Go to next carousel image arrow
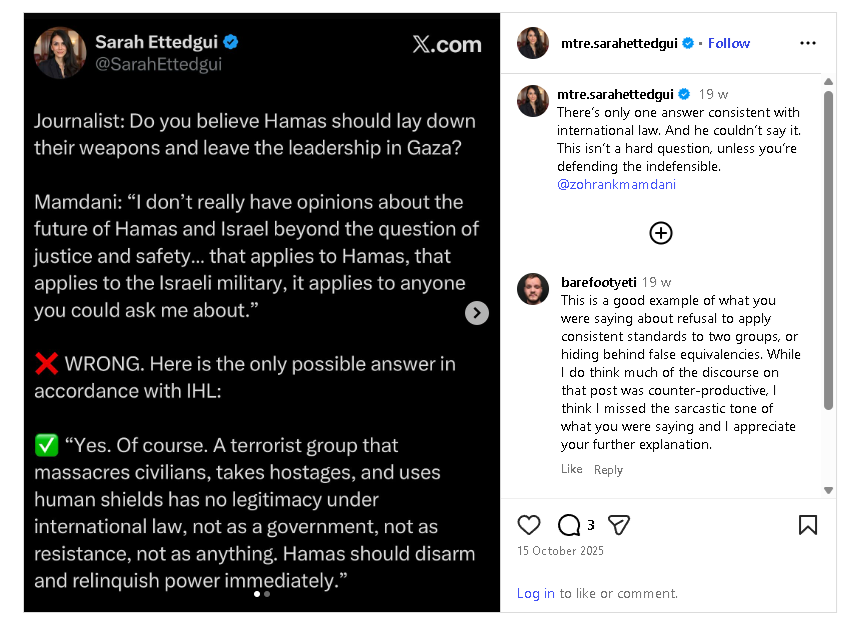This screenshot has height=634, width=866. [477, 313]
